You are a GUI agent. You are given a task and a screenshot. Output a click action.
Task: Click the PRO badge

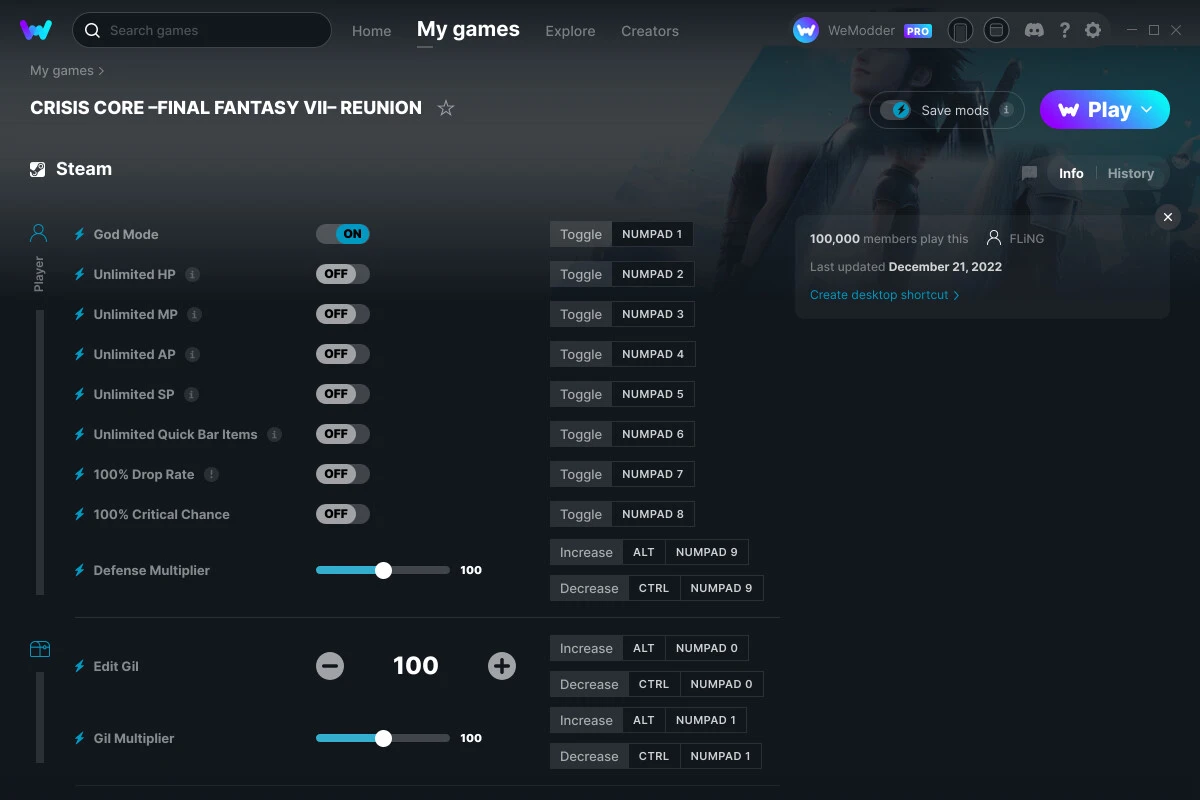918,31
